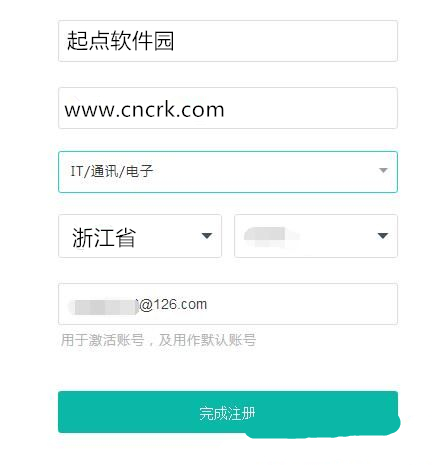
Task: Click the 完成注册 button
Action: (x=228, y=412)
